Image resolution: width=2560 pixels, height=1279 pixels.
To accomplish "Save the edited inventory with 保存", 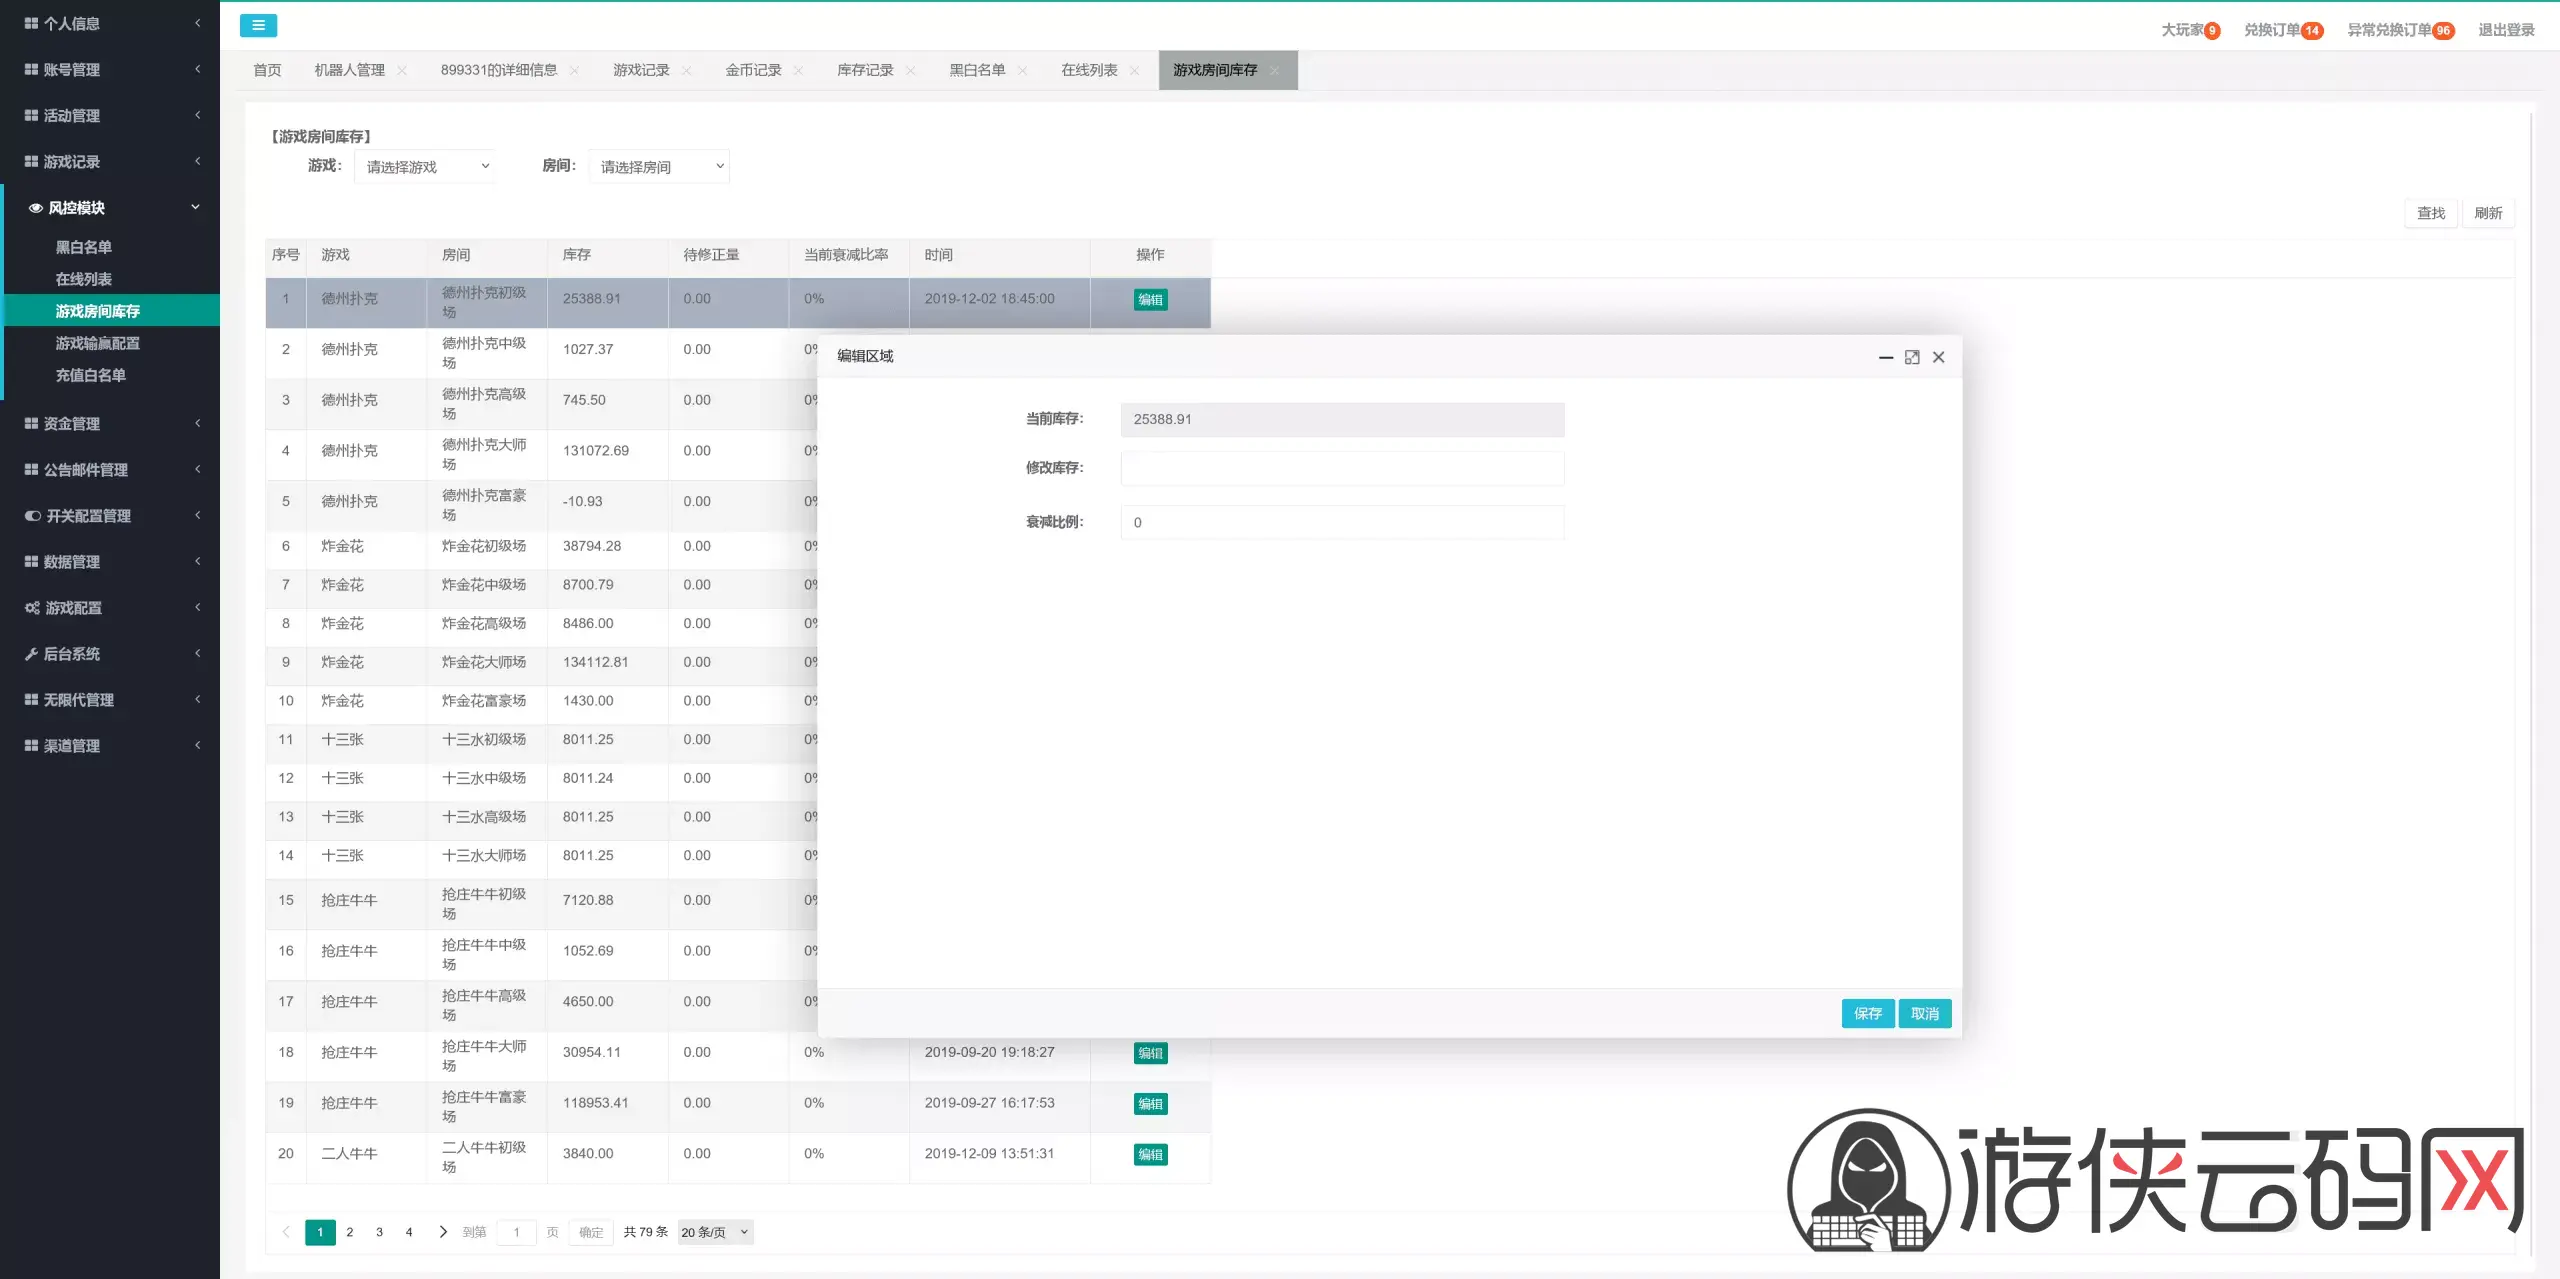I will click(1868, 1013).
